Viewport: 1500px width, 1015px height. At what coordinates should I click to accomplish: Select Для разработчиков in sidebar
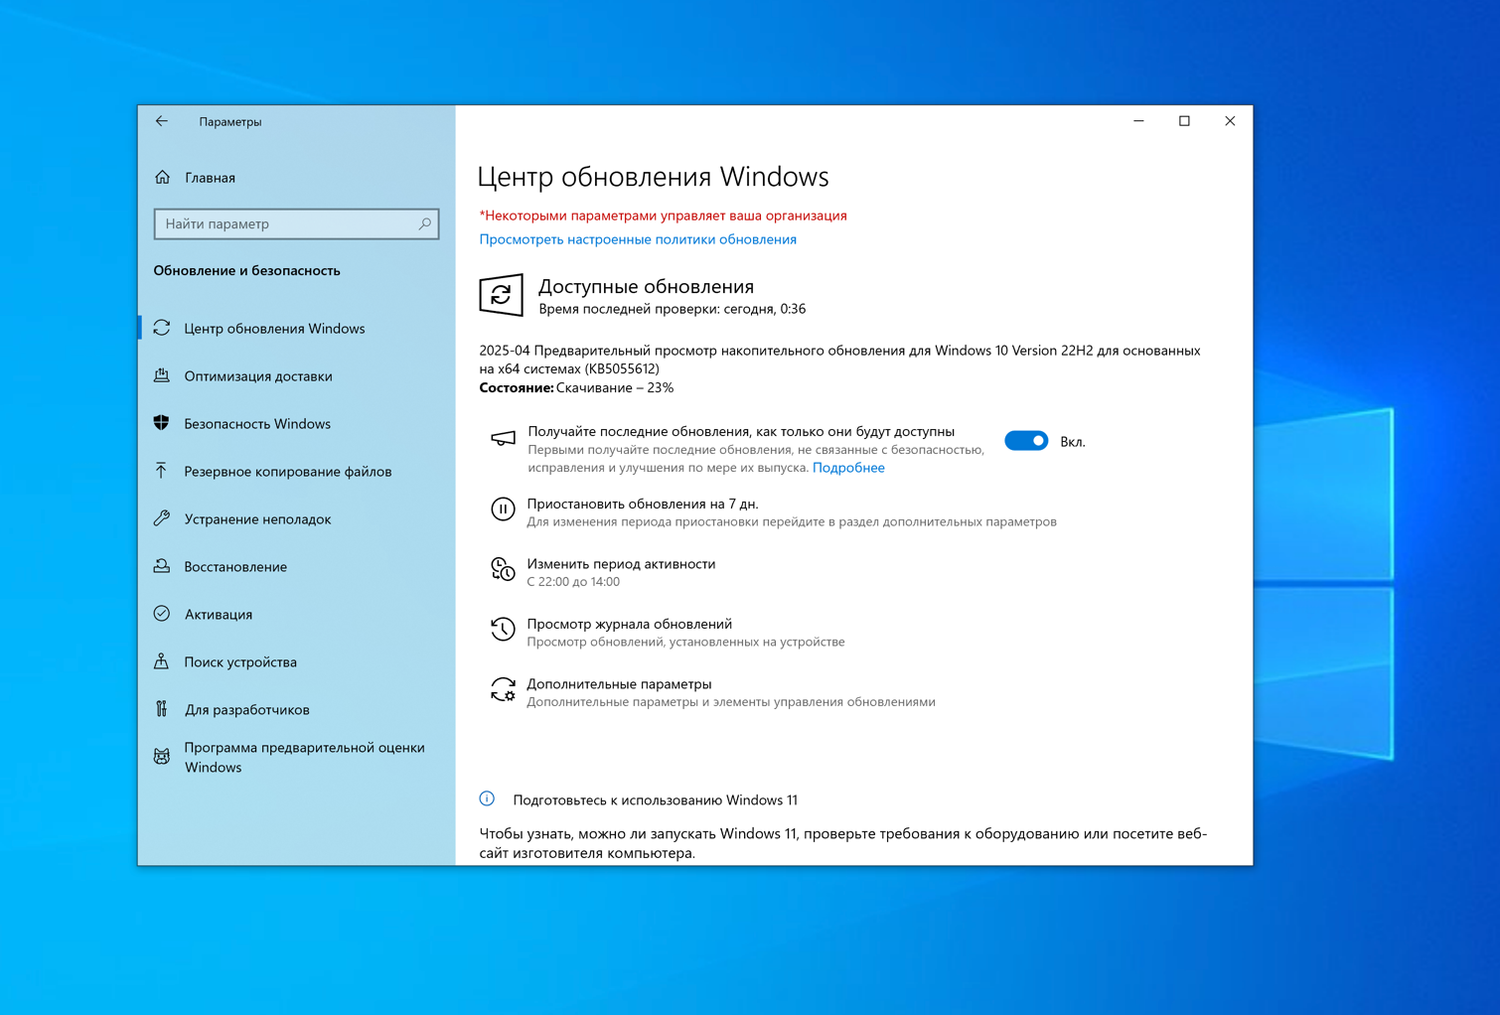[x=247, y=710]
